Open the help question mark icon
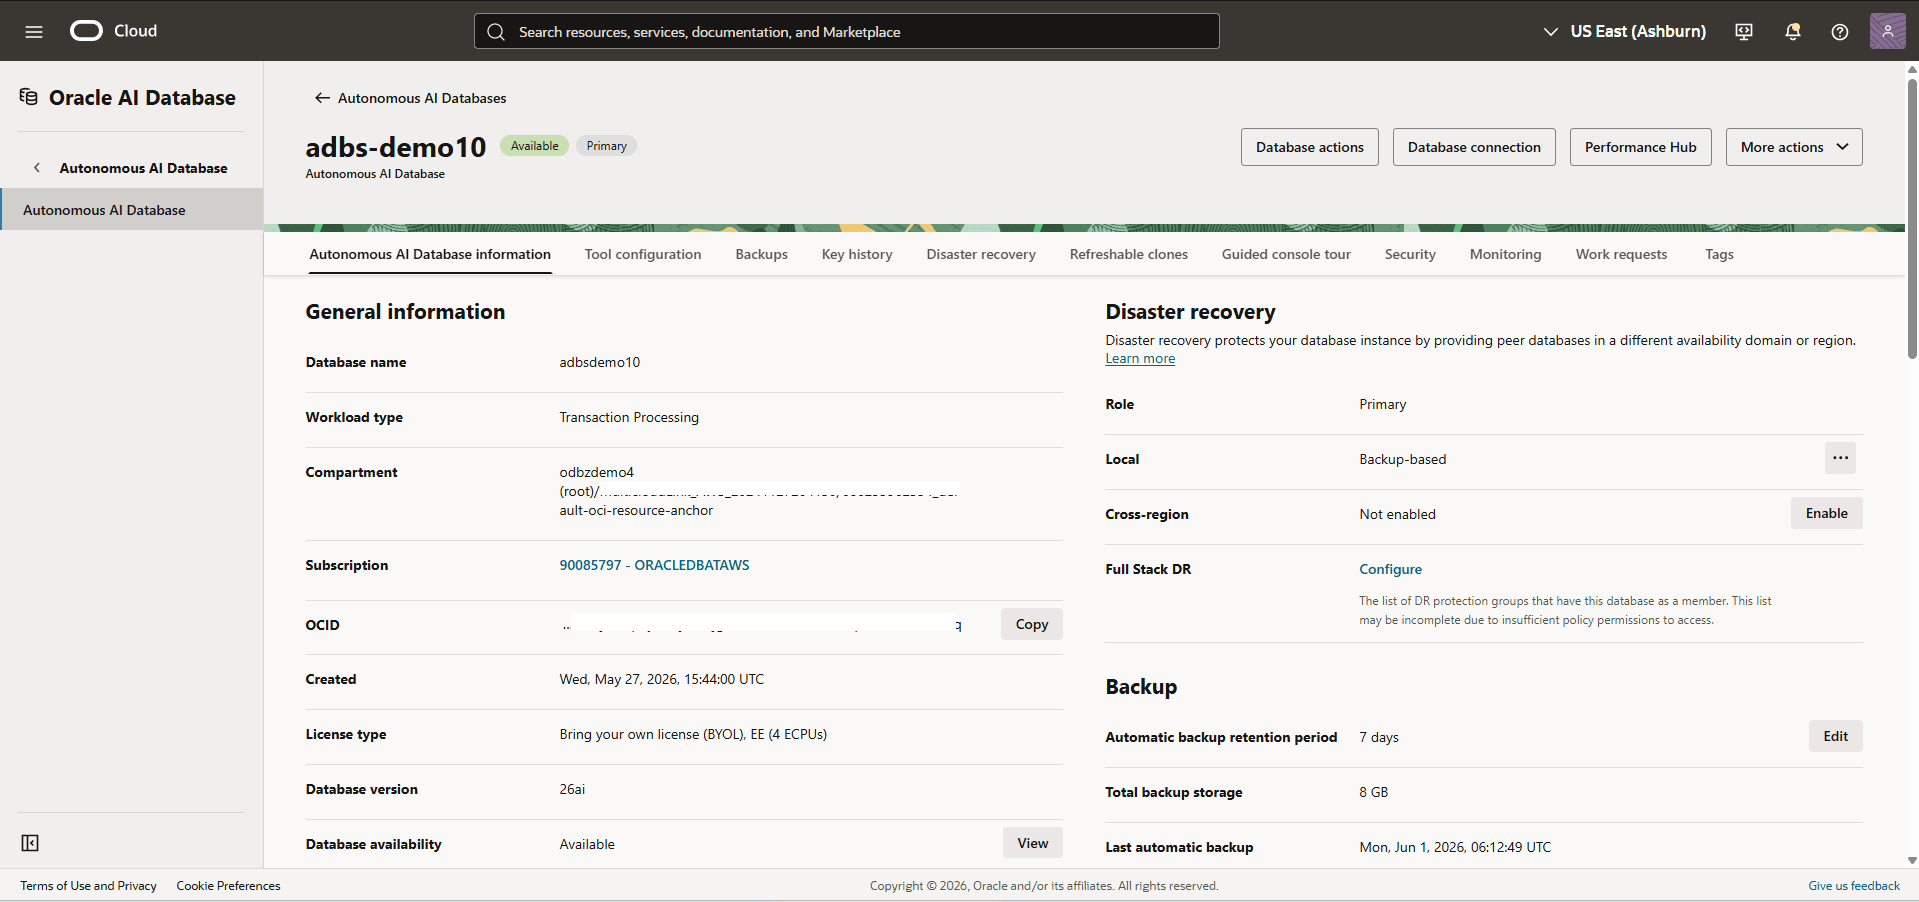Screen dimensions: 1919x902 click(x=1840, y=32)
